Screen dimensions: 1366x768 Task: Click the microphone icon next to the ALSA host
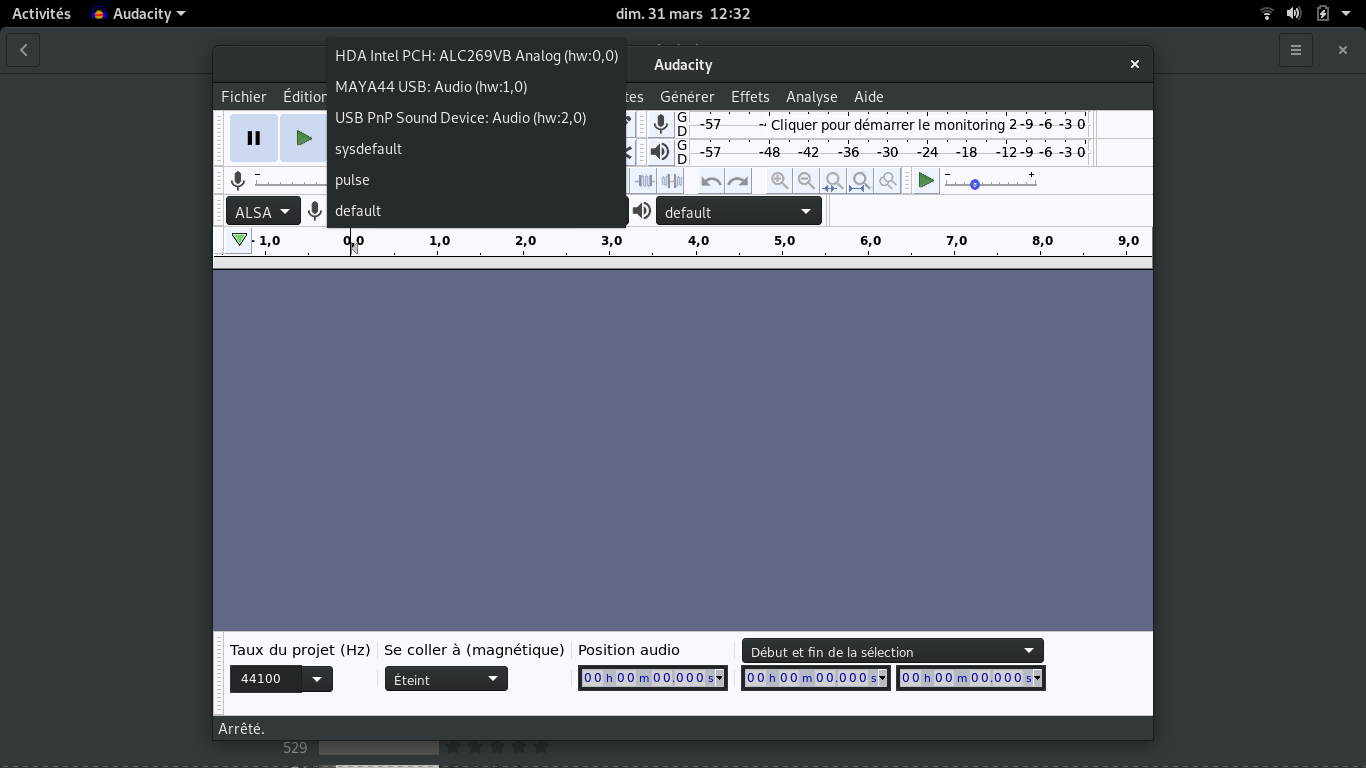315,211
